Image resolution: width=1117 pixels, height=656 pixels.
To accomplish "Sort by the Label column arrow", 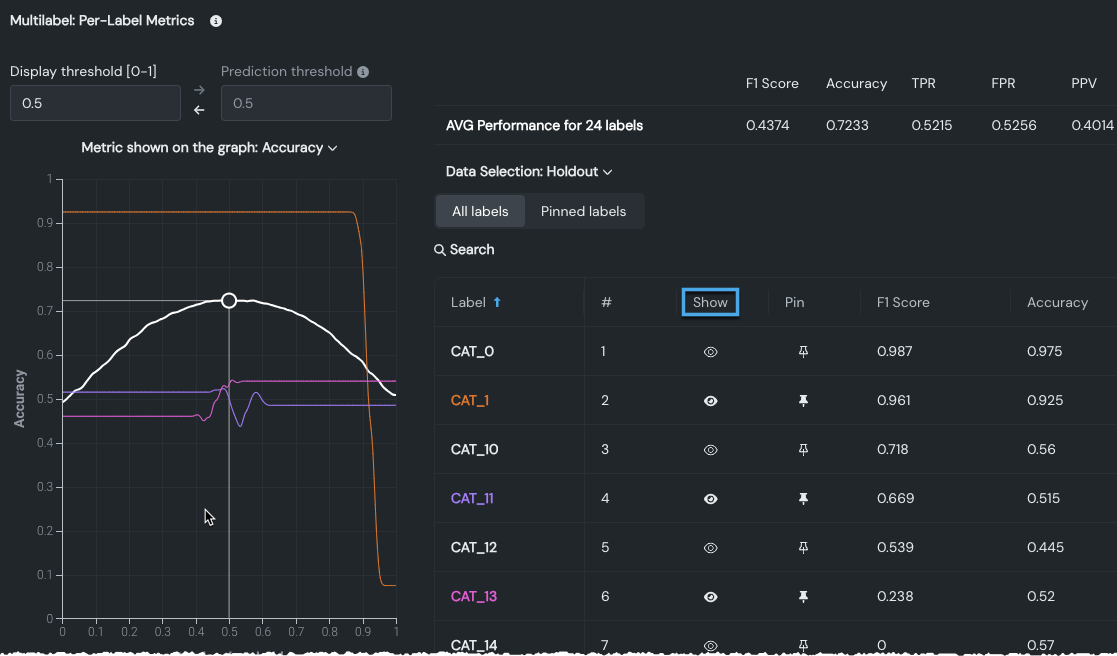I will 498,303.
